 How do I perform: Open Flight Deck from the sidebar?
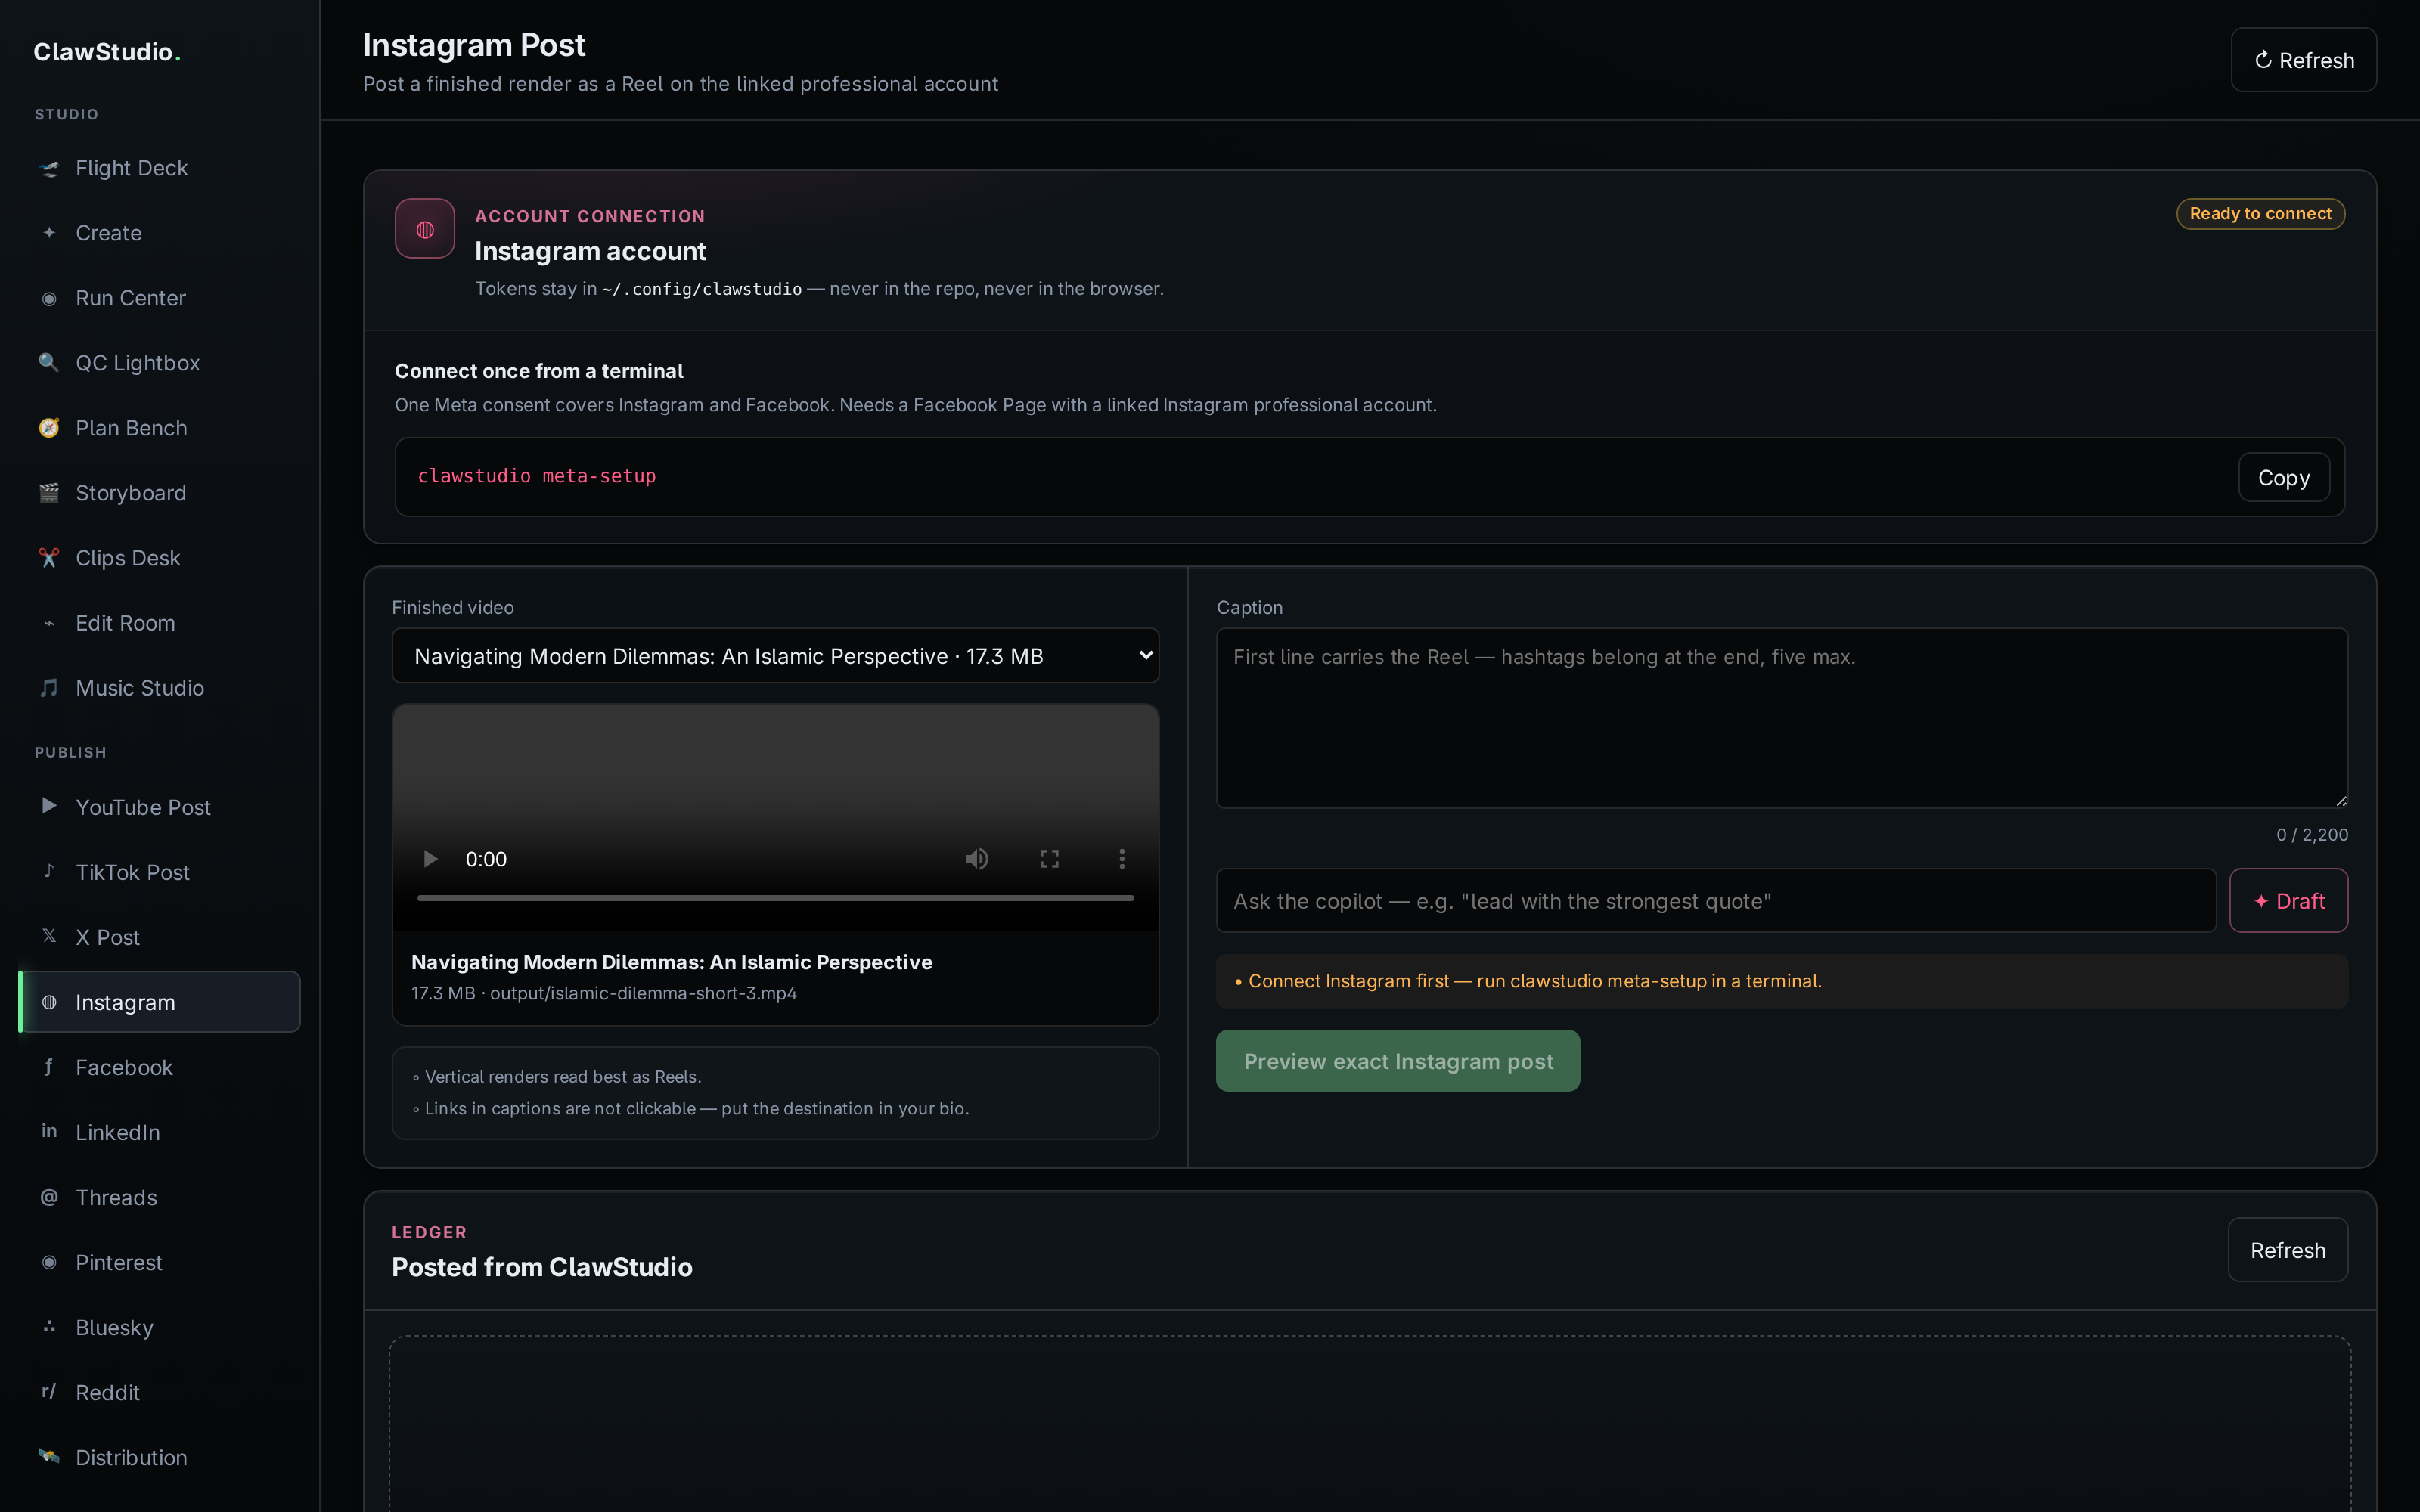160,168
